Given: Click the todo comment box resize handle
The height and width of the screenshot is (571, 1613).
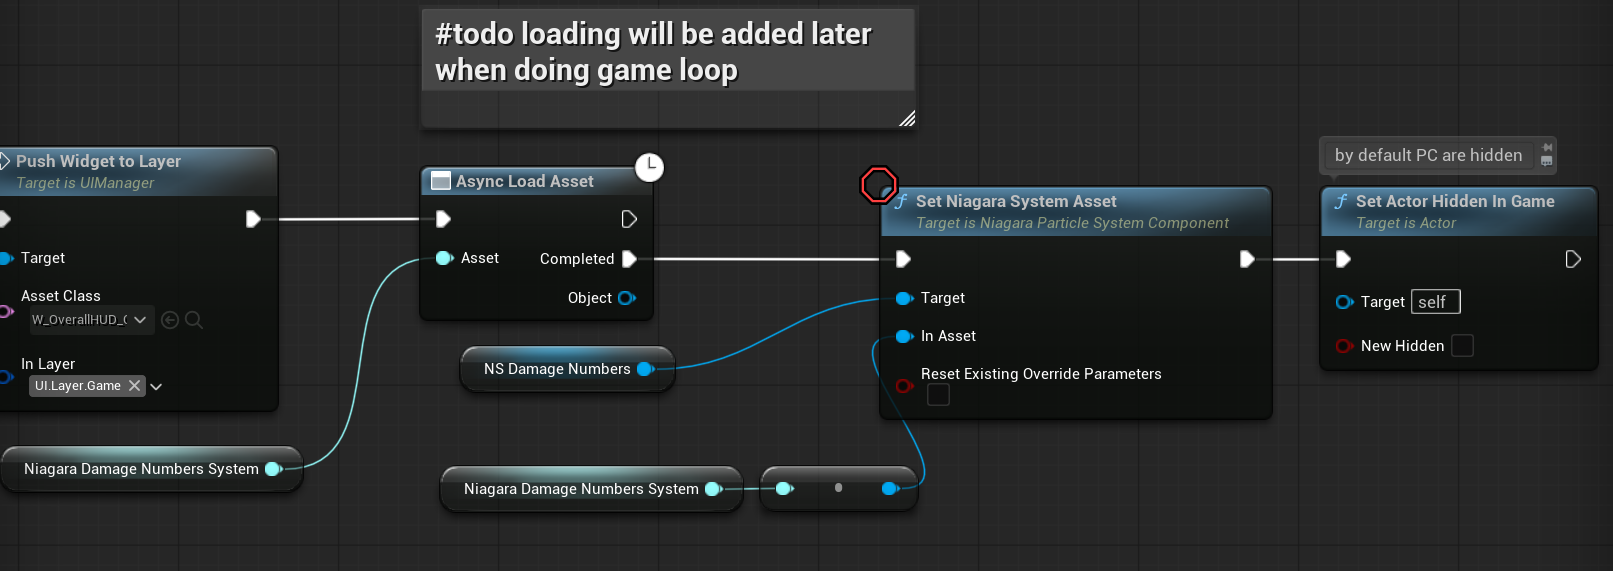Looking at the screenshot, I should (907, 119).
